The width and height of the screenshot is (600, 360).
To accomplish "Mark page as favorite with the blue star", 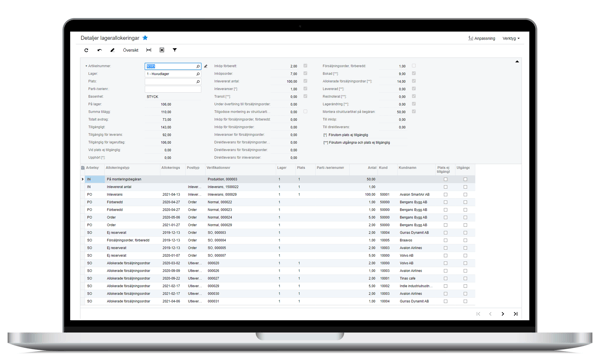I will pos(145,38).
